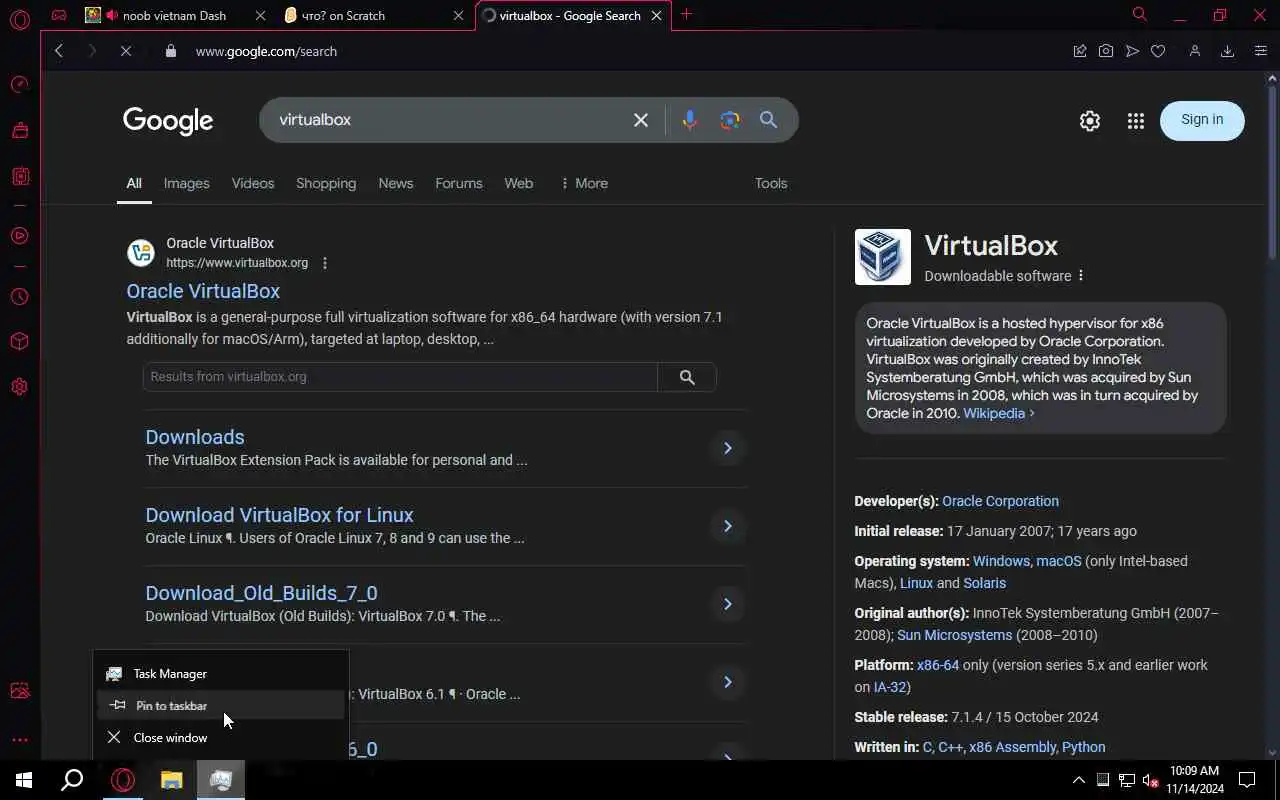Stop page loading with X button

pyautogui.click(x=126, y=51)
